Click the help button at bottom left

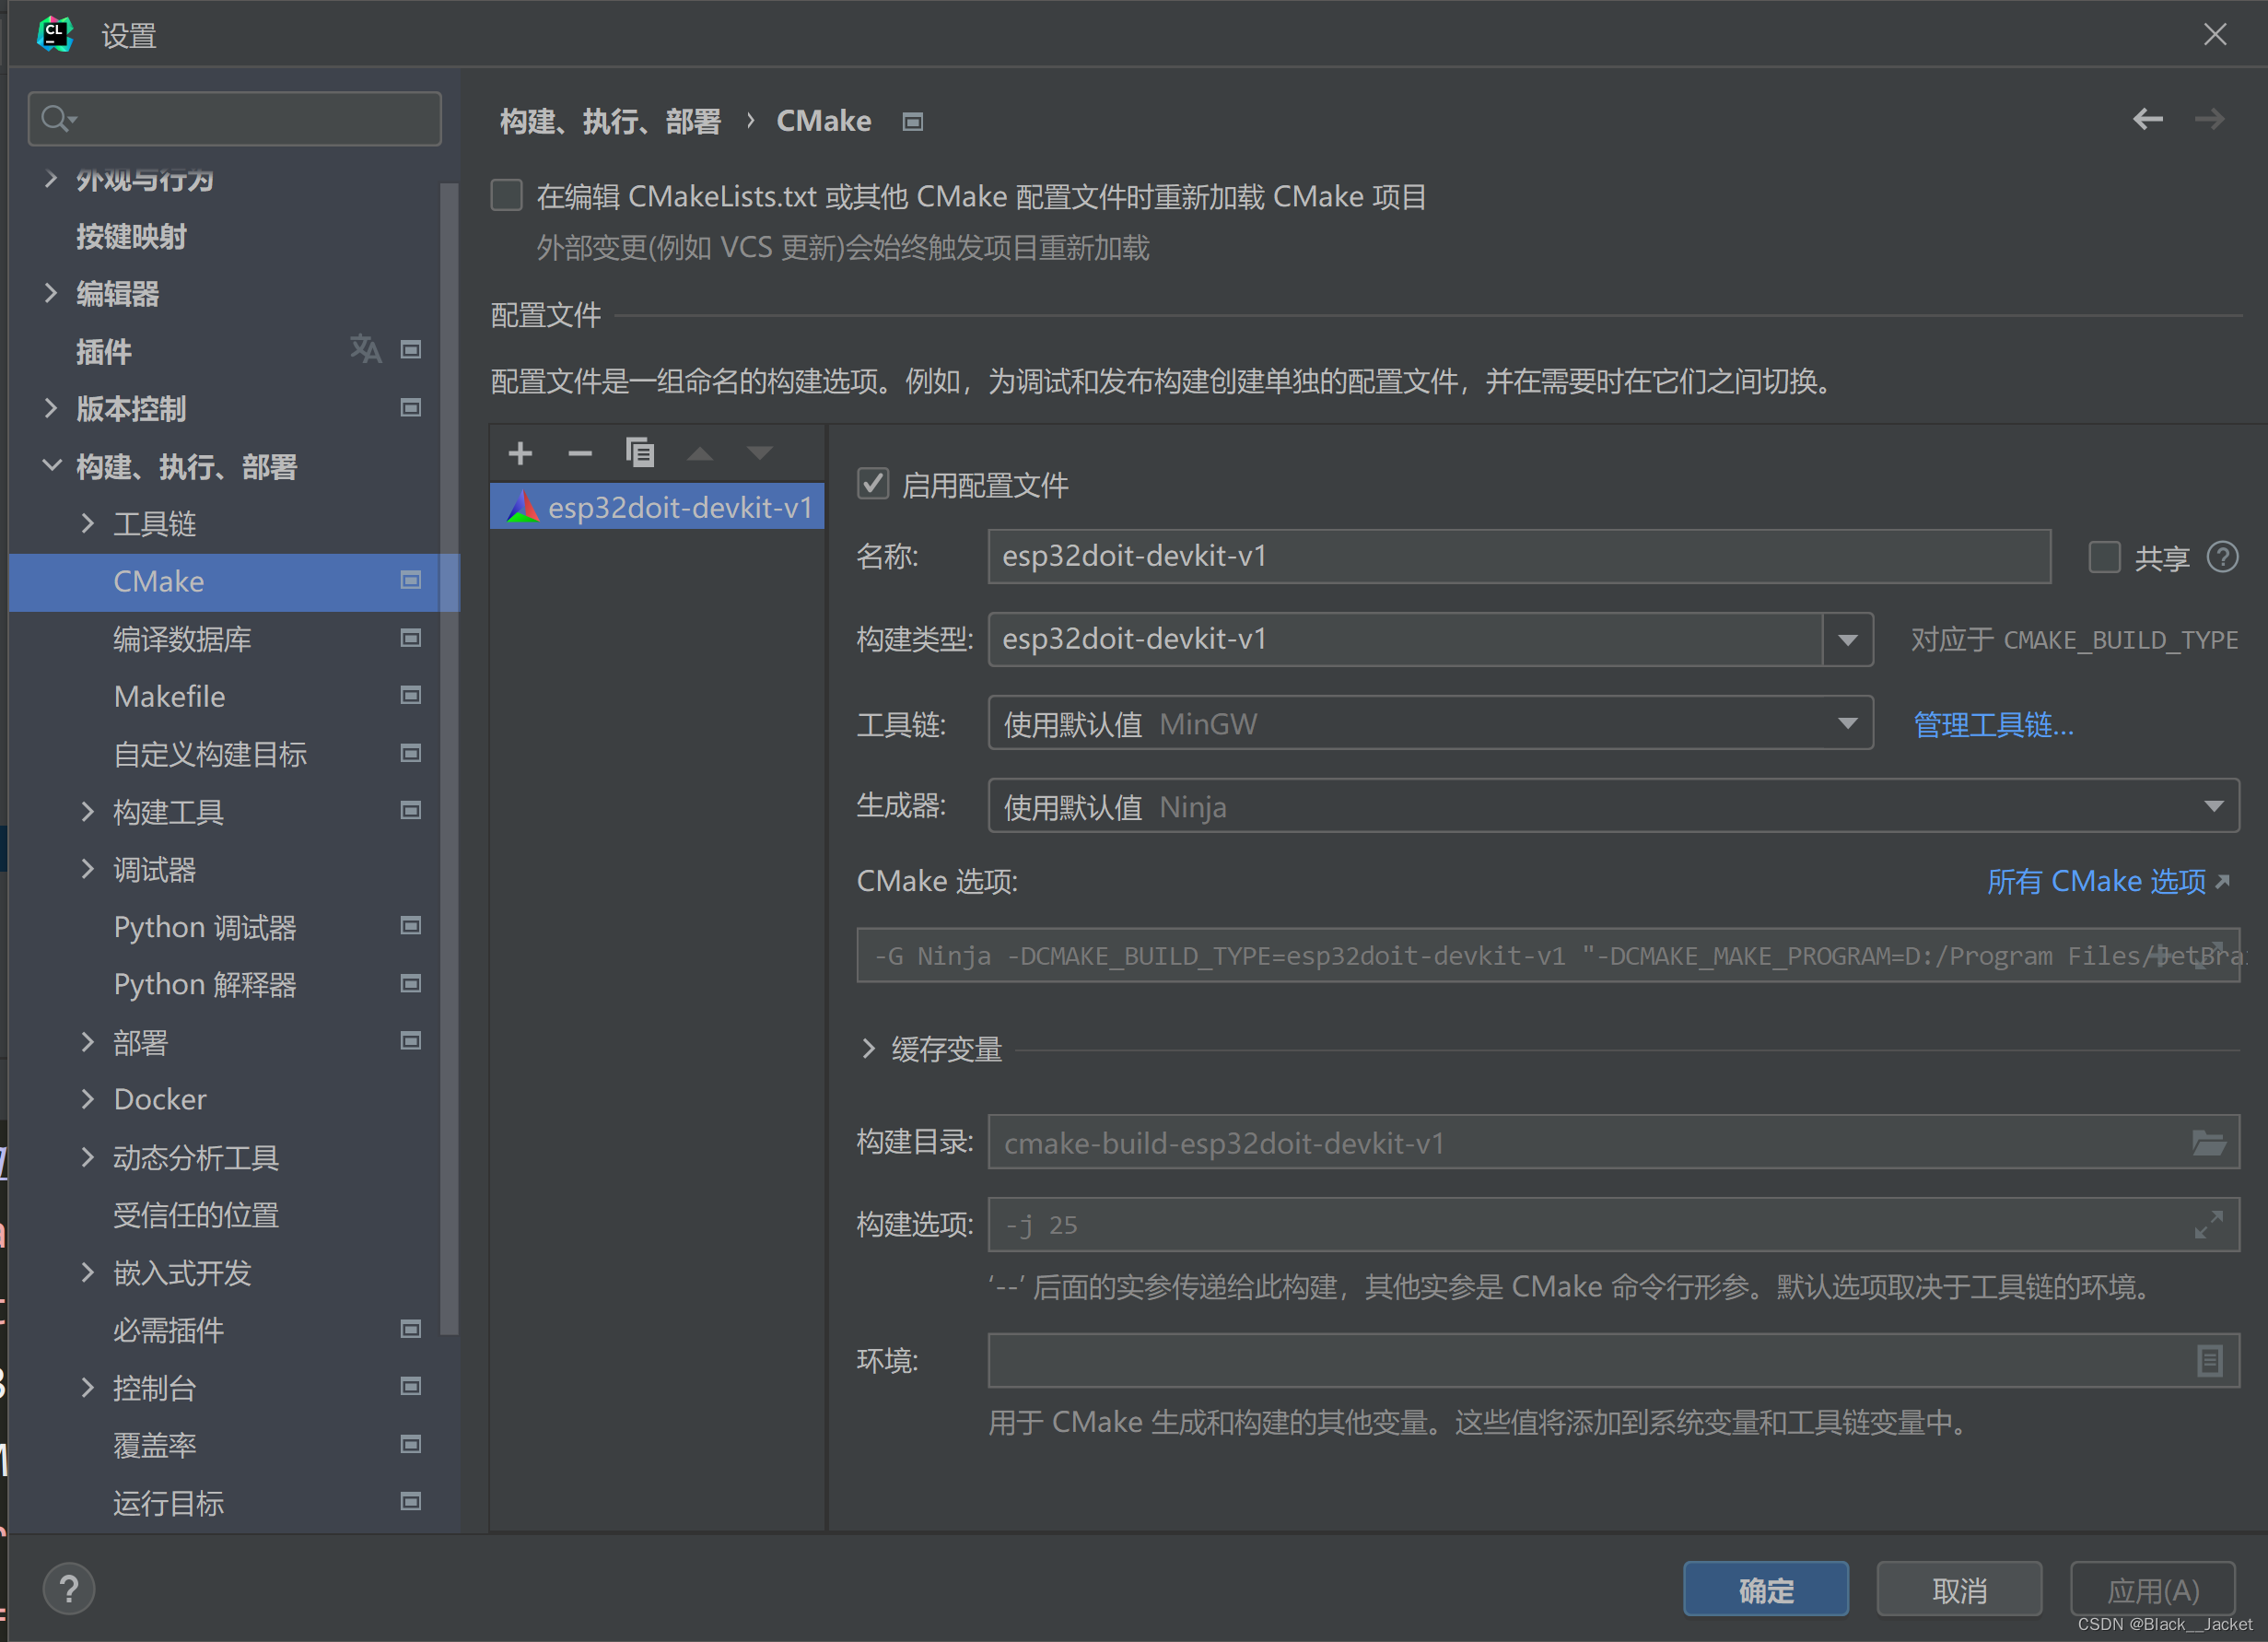point(69,1589)
